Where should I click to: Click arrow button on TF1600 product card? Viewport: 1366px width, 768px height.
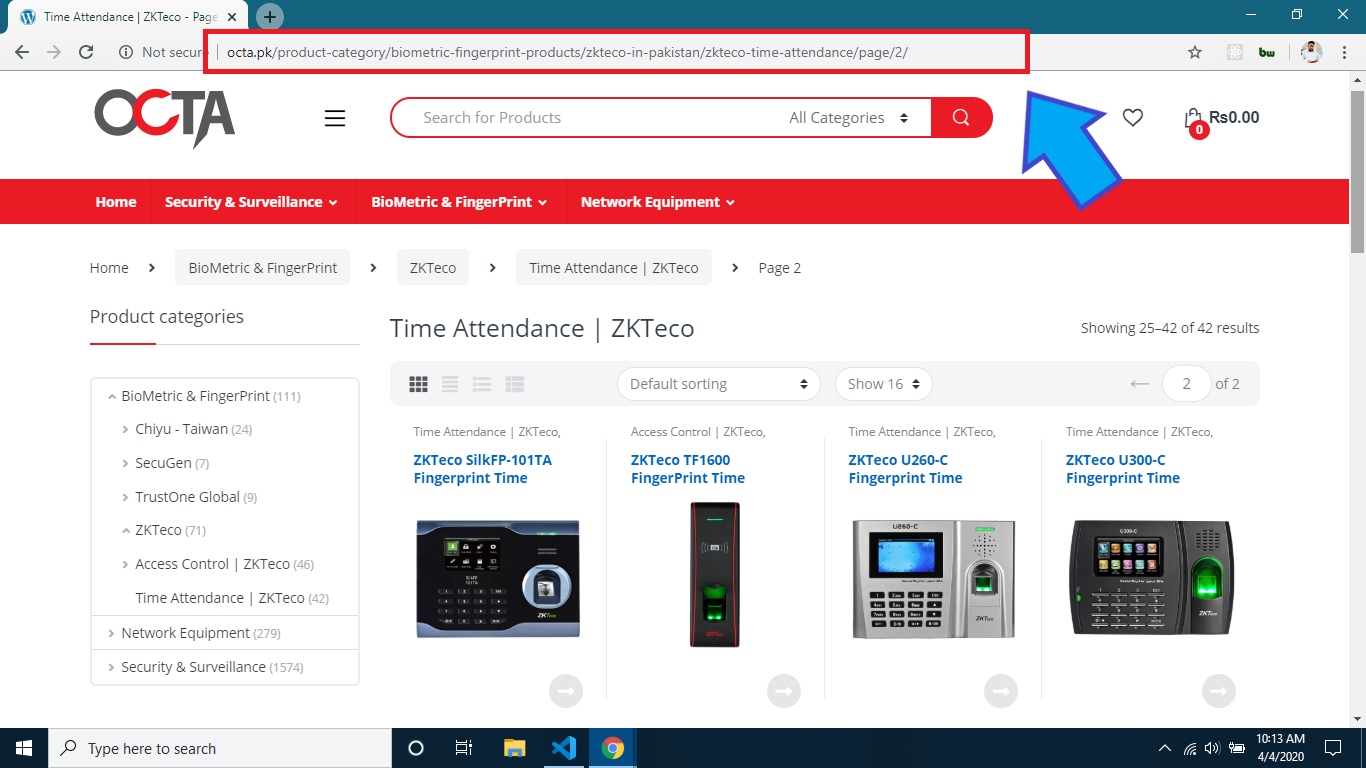(784, 691)
